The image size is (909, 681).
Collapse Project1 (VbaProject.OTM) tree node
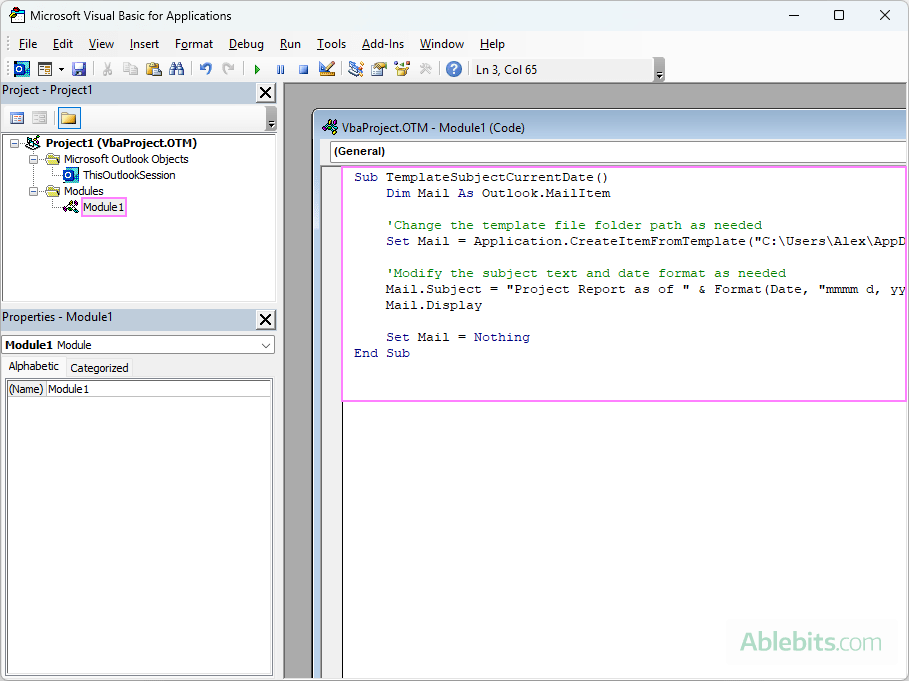[x=14, y=143]
